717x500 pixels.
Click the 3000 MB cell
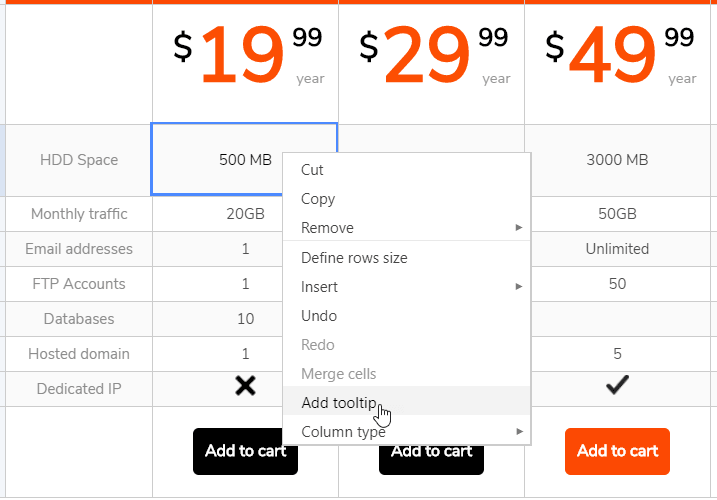617,160
